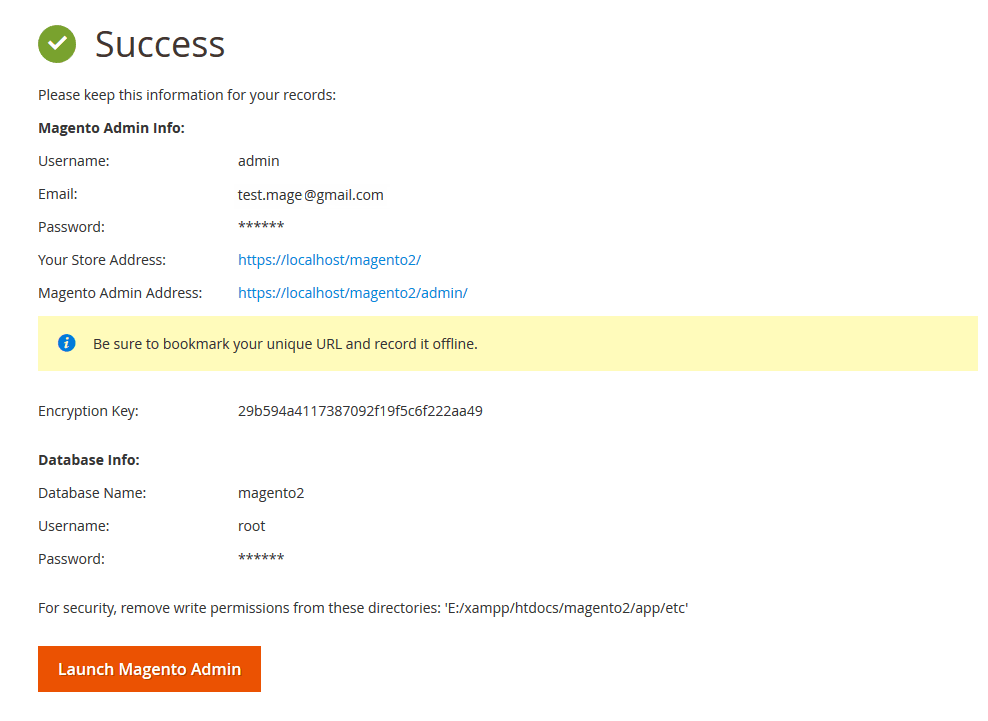This screenshot has height=721, width=988.
Task: Open the Magento Admin Address link
Action: (352, 293)
